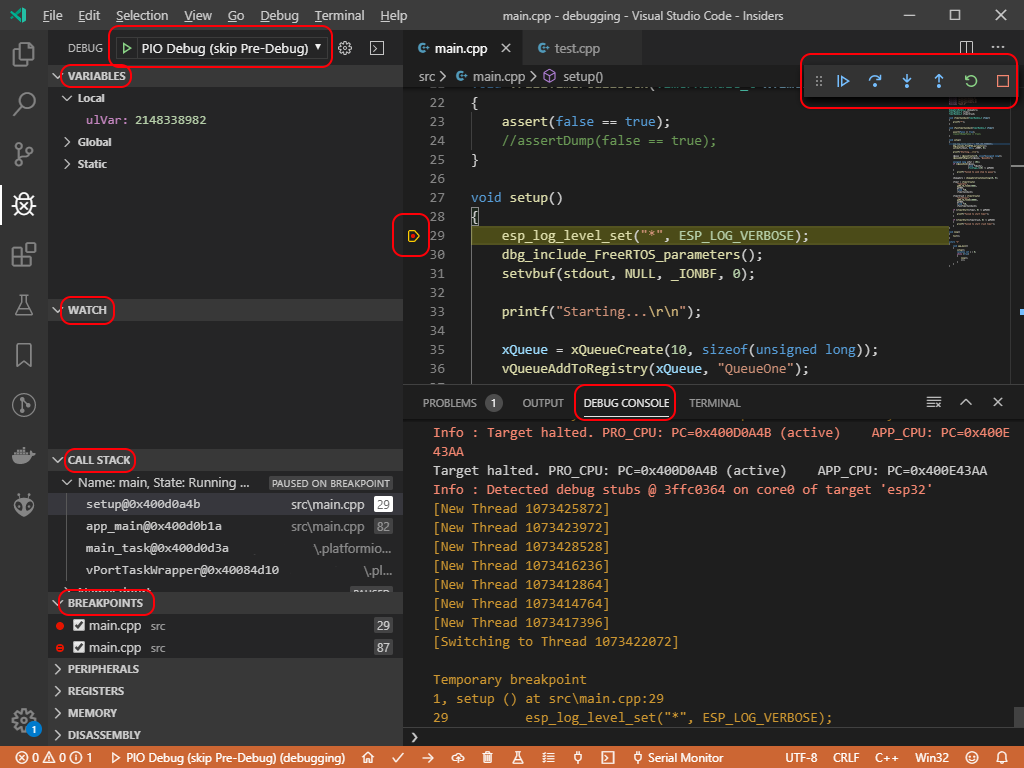Click Step Into in the debug toolbar
This screenshot has width=1024, height=768.
tap(907, 81)
